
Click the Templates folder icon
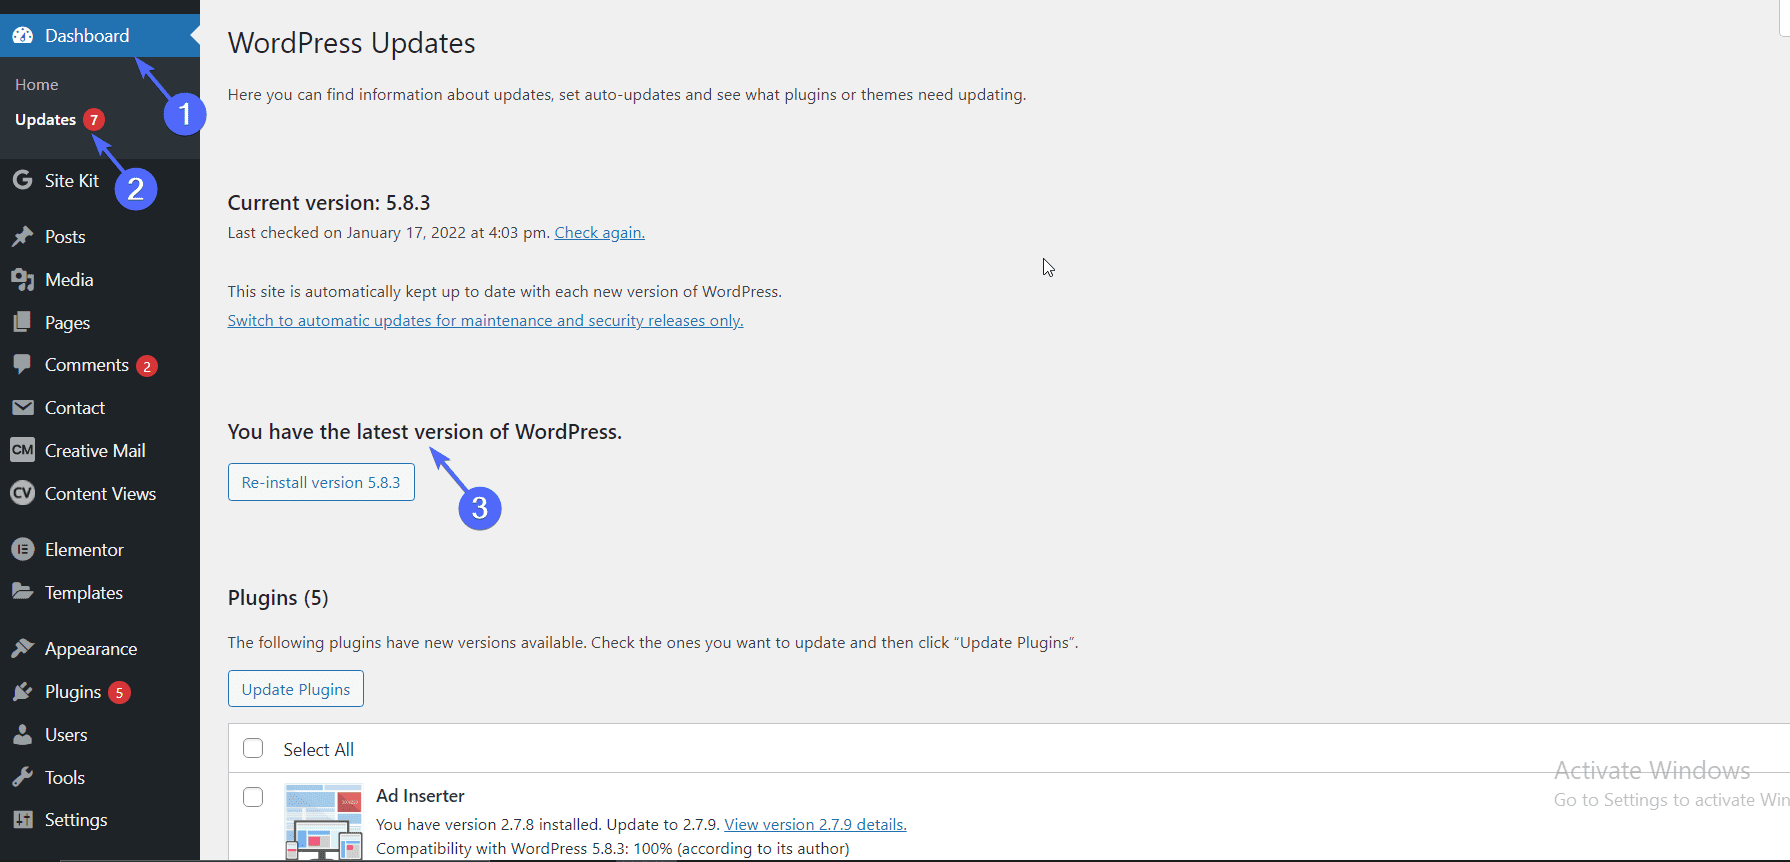(x=22, y=592)
